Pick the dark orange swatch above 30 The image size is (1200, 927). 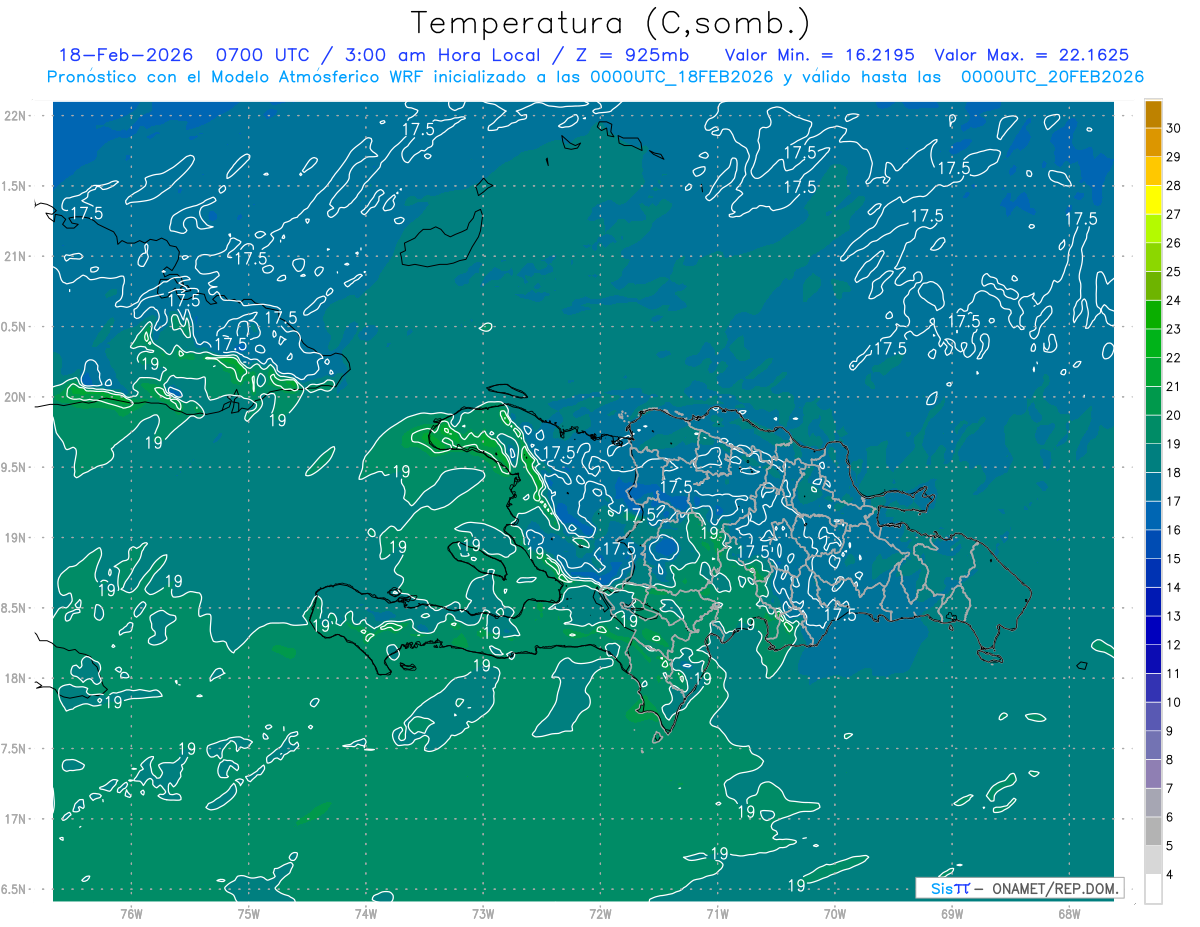(x=1153, y=115)
